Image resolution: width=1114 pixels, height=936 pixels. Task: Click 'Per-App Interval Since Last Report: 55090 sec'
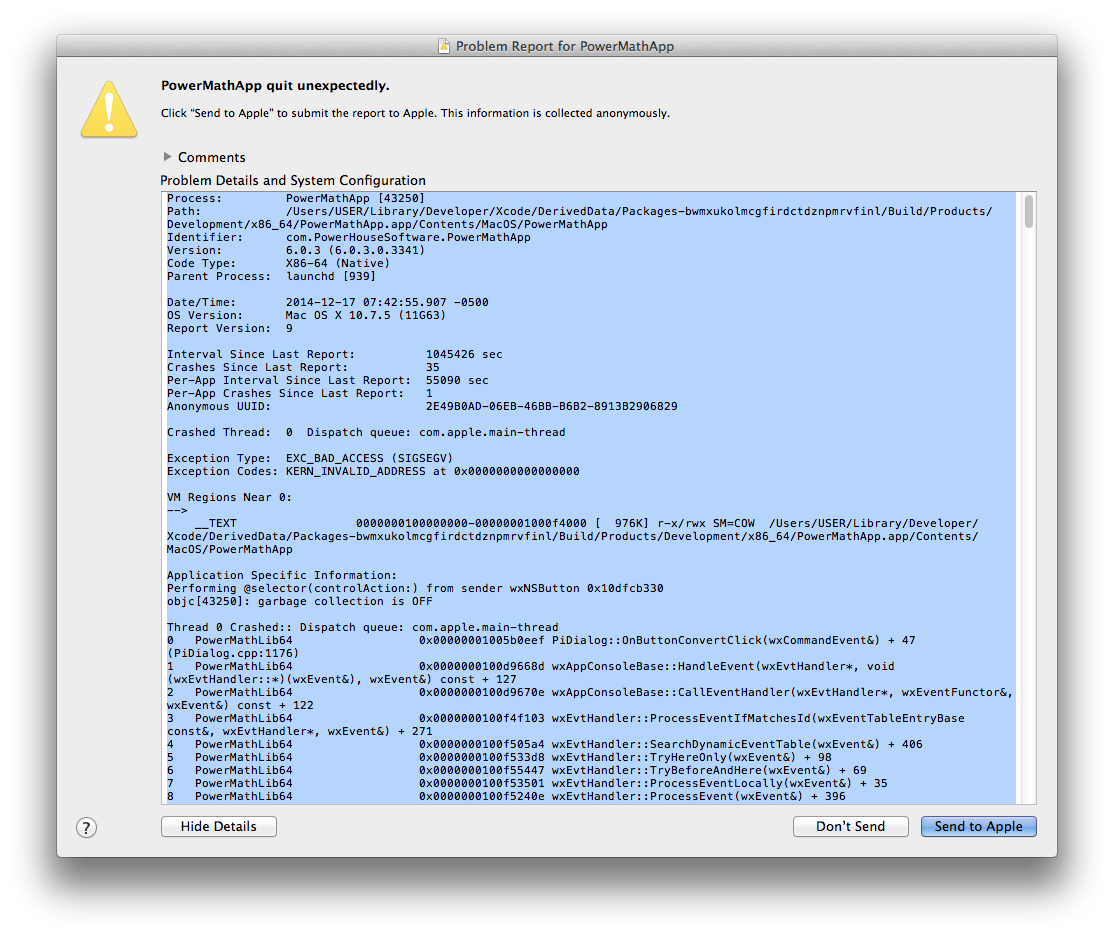pos(328,380)
